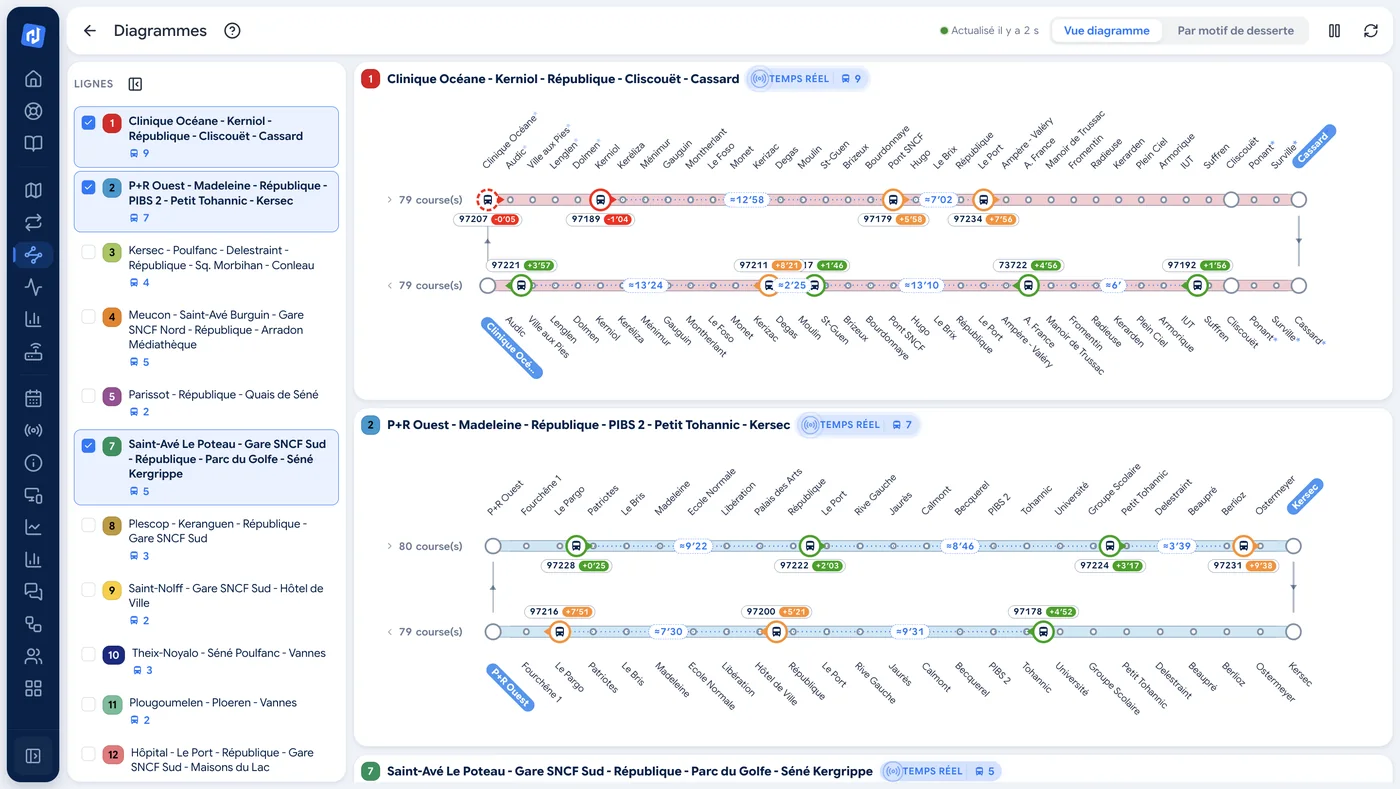Collapse the Lignes panel

tap(136, 84)
